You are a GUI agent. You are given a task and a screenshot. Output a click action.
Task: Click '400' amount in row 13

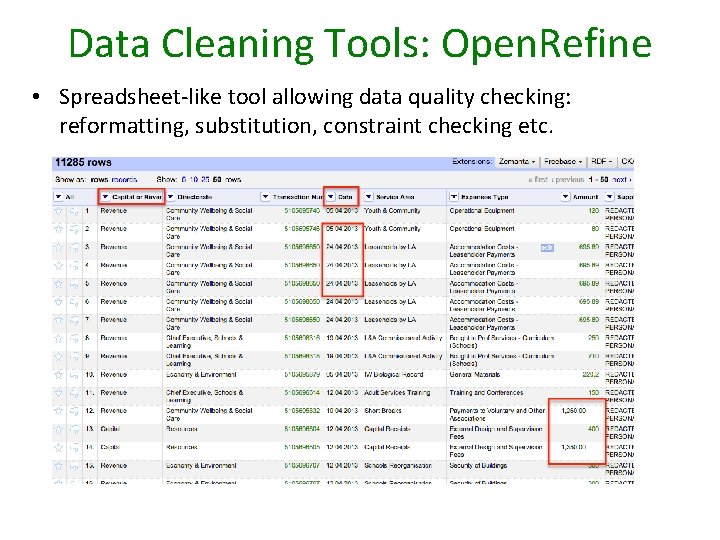point(593,429)
